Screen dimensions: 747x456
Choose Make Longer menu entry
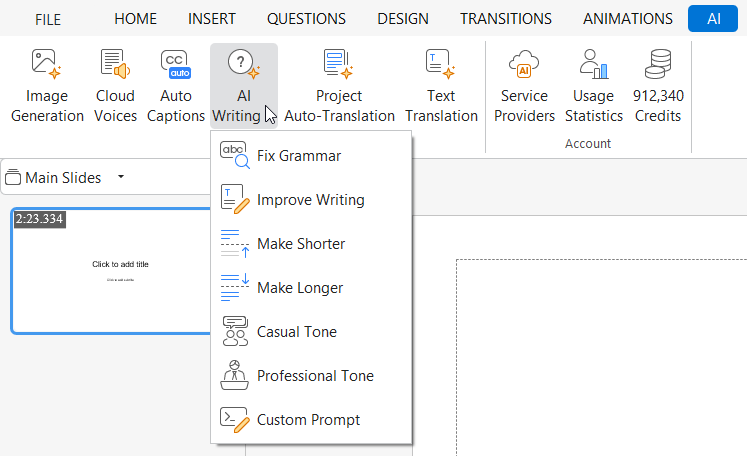299,288
